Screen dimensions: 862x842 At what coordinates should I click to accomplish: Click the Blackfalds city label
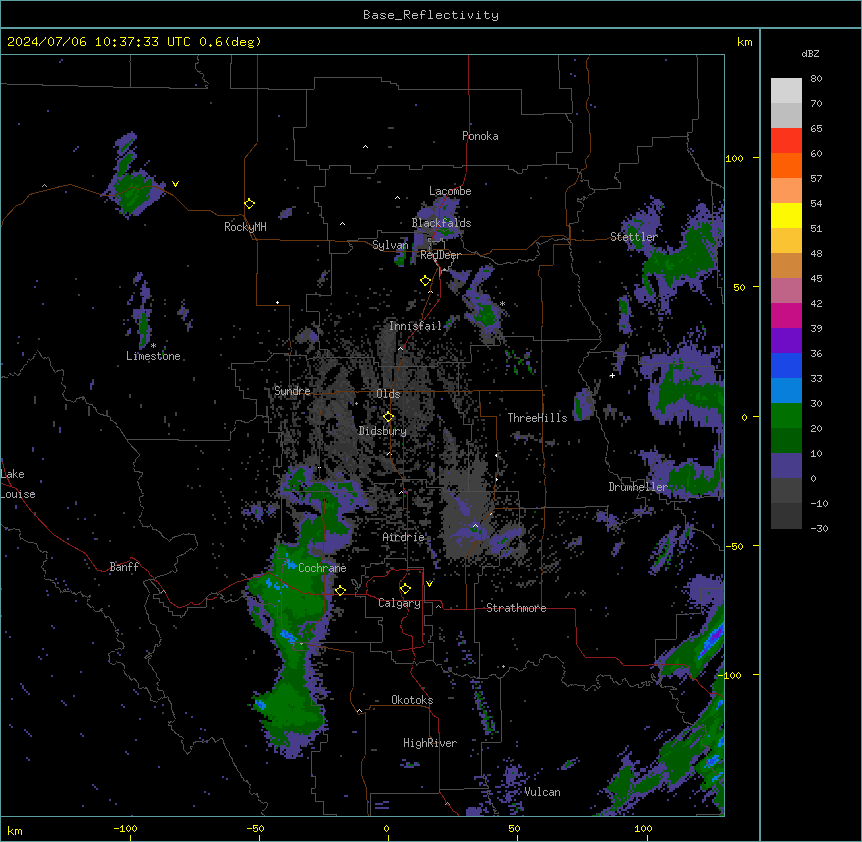pyautogui.click(x=441, y=223)
